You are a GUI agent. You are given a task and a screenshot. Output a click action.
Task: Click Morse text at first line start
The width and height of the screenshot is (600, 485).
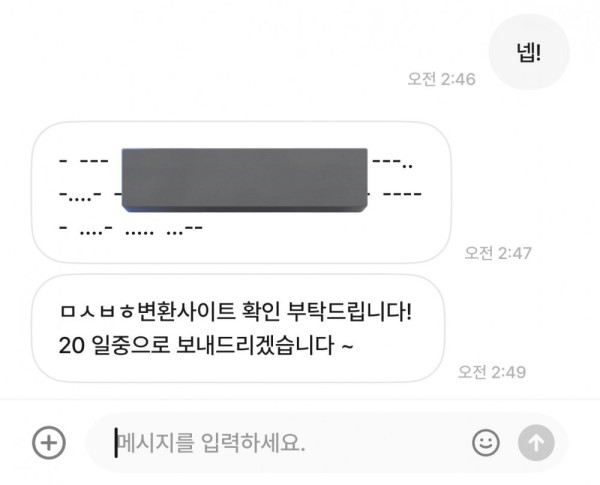tap(84, 161)
